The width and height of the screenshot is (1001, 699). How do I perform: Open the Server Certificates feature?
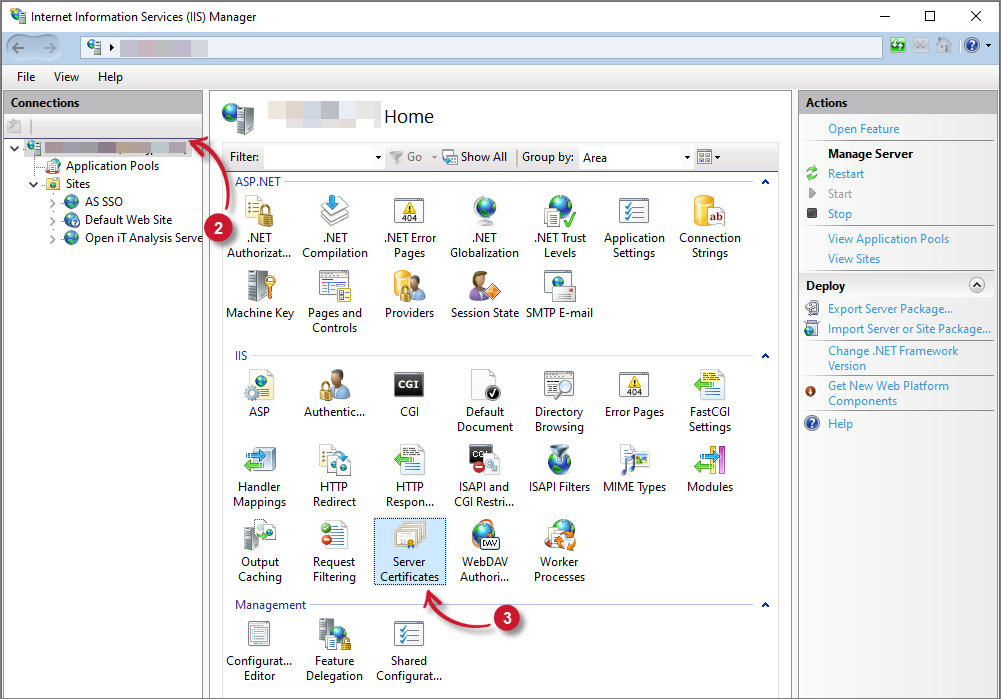click(409, 550)
